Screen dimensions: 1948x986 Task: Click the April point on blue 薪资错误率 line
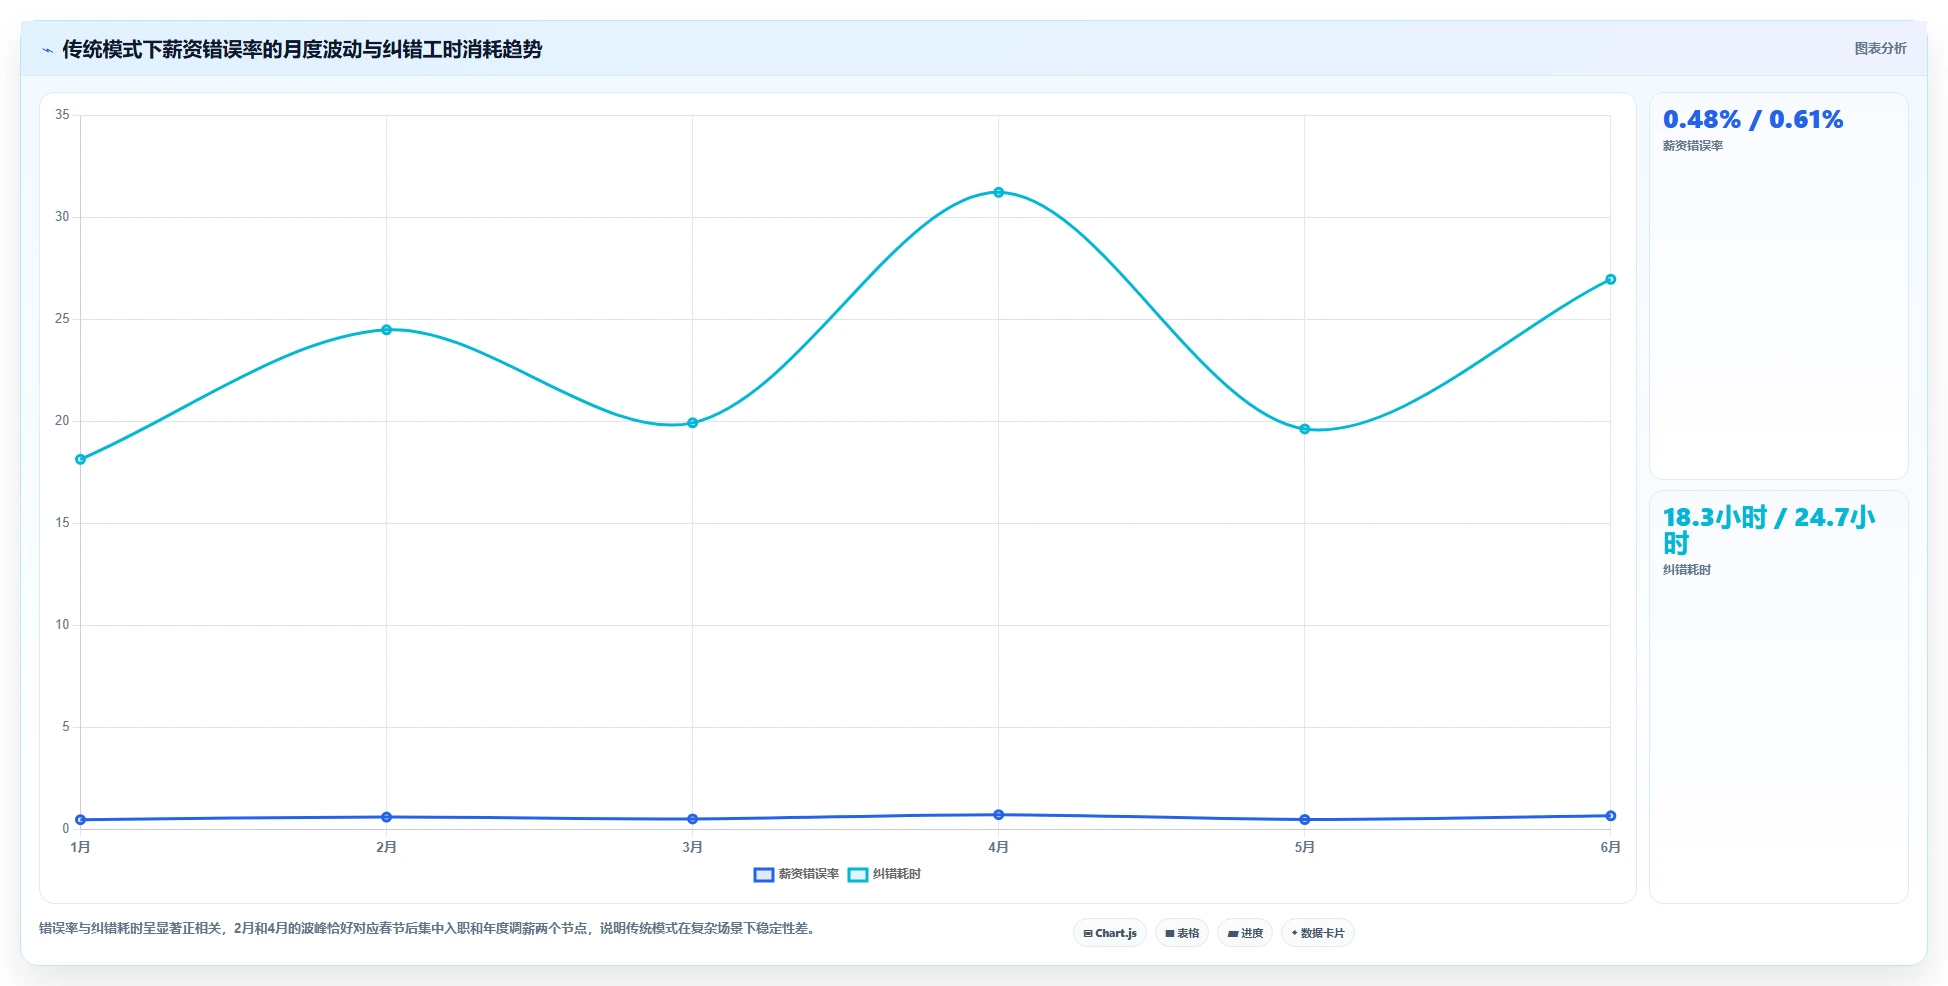tap(998, 815)
